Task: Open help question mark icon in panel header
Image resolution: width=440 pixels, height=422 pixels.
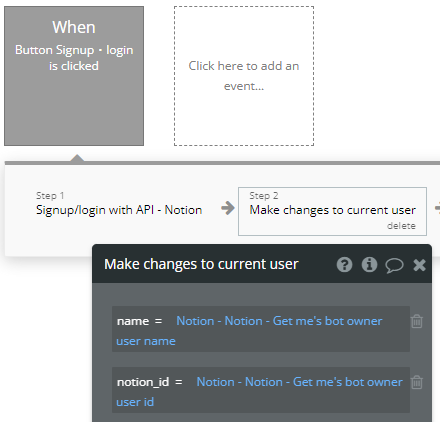Action: [x=344, y=265]
